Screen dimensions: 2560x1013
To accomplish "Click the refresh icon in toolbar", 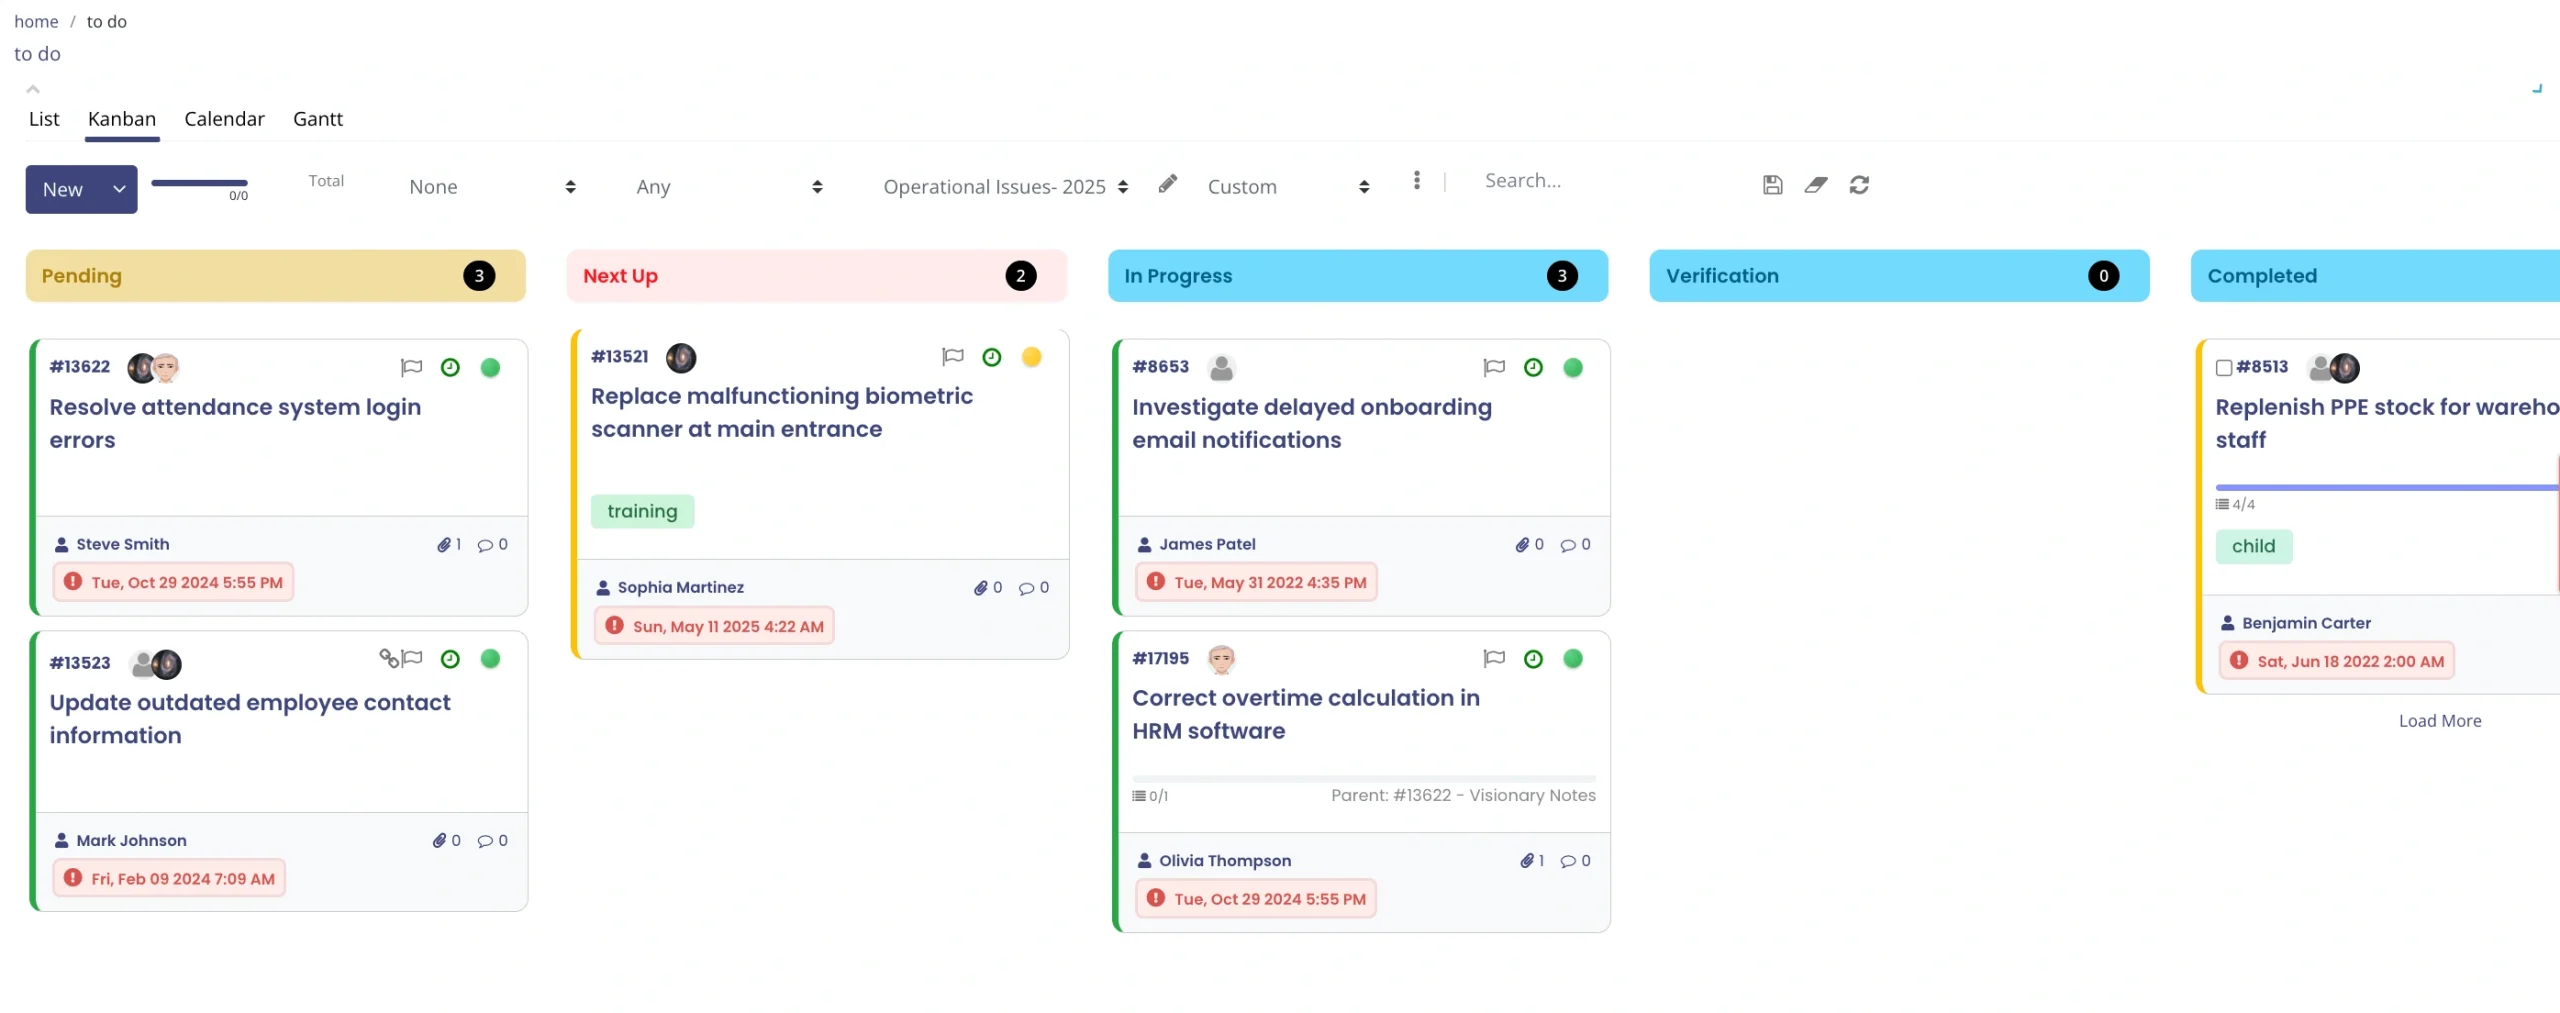I will (x=1859, y=185).
